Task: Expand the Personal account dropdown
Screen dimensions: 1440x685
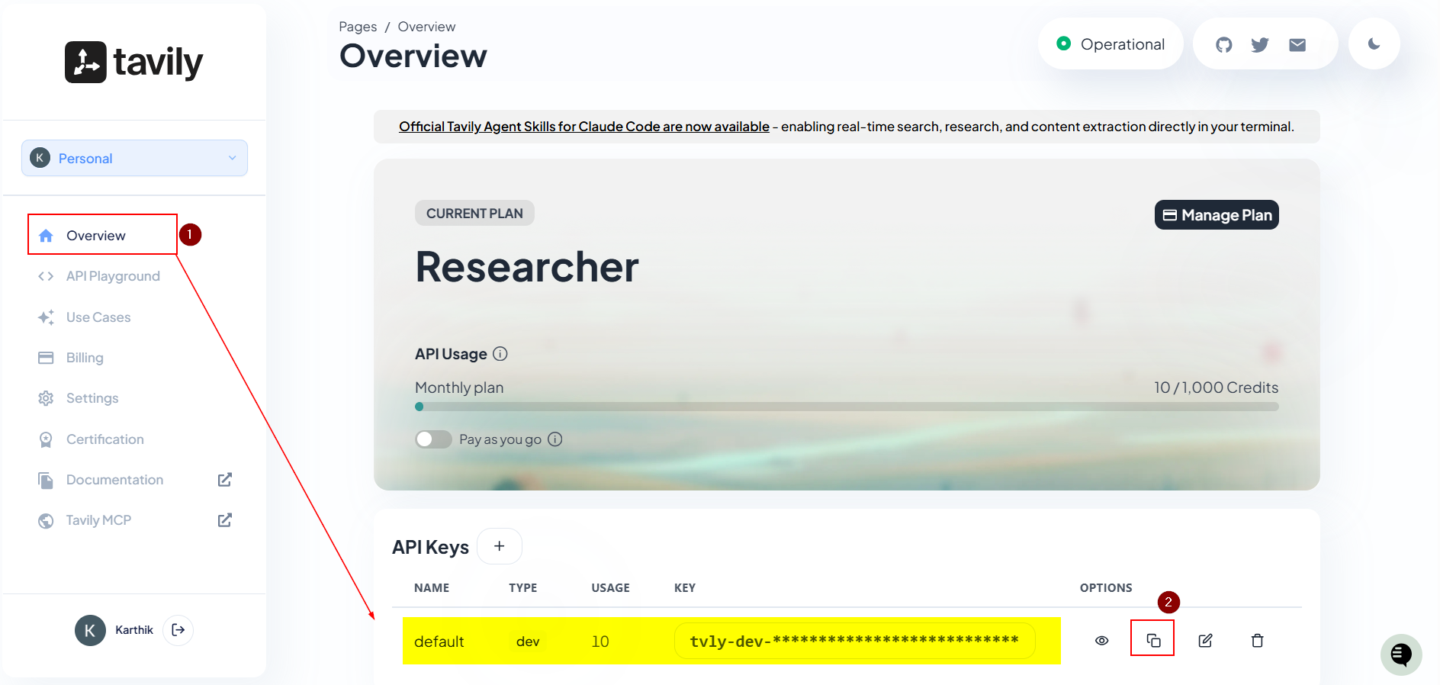Action: pos(134,158)
